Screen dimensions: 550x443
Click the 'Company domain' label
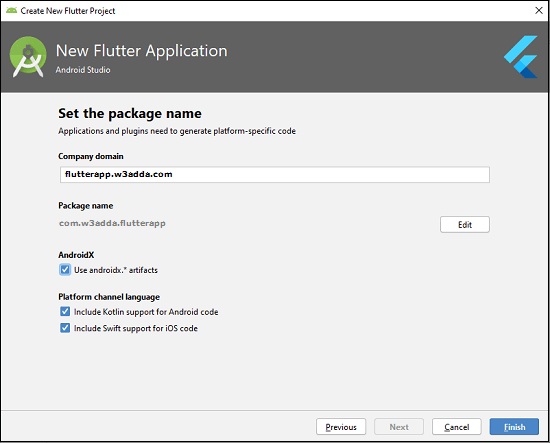click(x=91, y=156)
